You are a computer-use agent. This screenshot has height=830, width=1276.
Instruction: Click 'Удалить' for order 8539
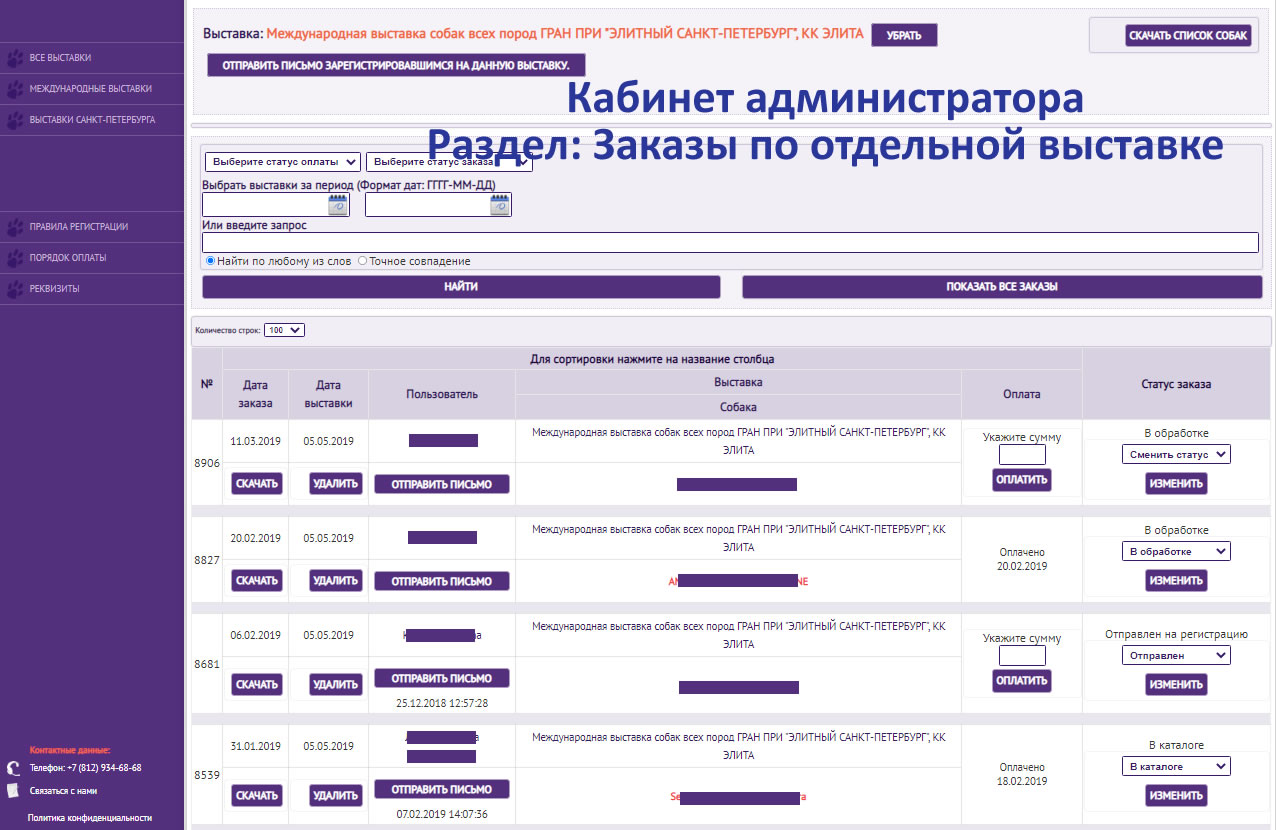coord(335,796)
